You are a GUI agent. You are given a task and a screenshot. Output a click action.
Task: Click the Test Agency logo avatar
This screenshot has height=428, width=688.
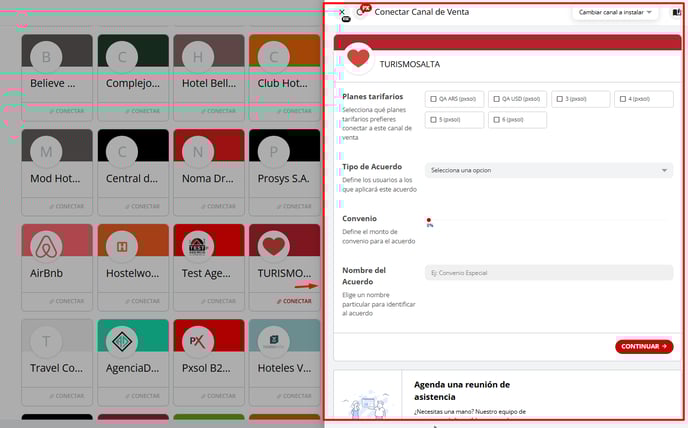(x=198, y=247)
